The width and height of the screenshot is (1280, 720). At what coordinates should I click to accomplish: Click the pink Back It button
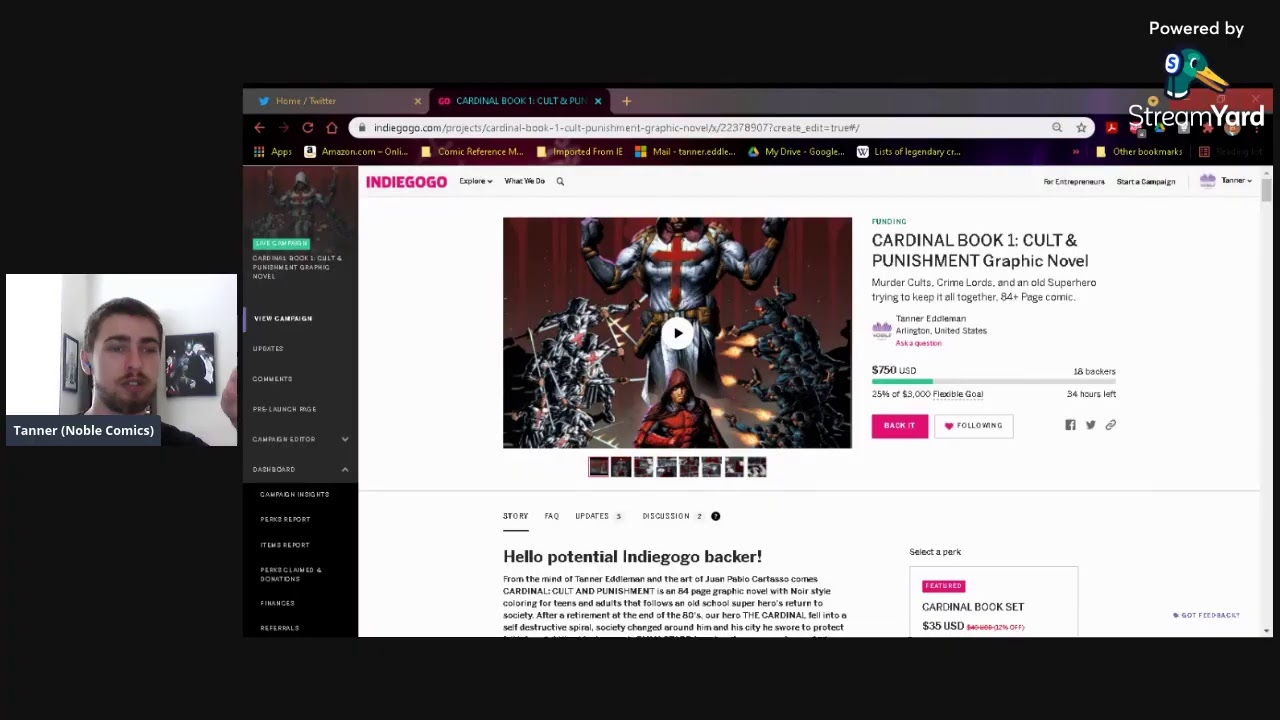coord(899,425)
